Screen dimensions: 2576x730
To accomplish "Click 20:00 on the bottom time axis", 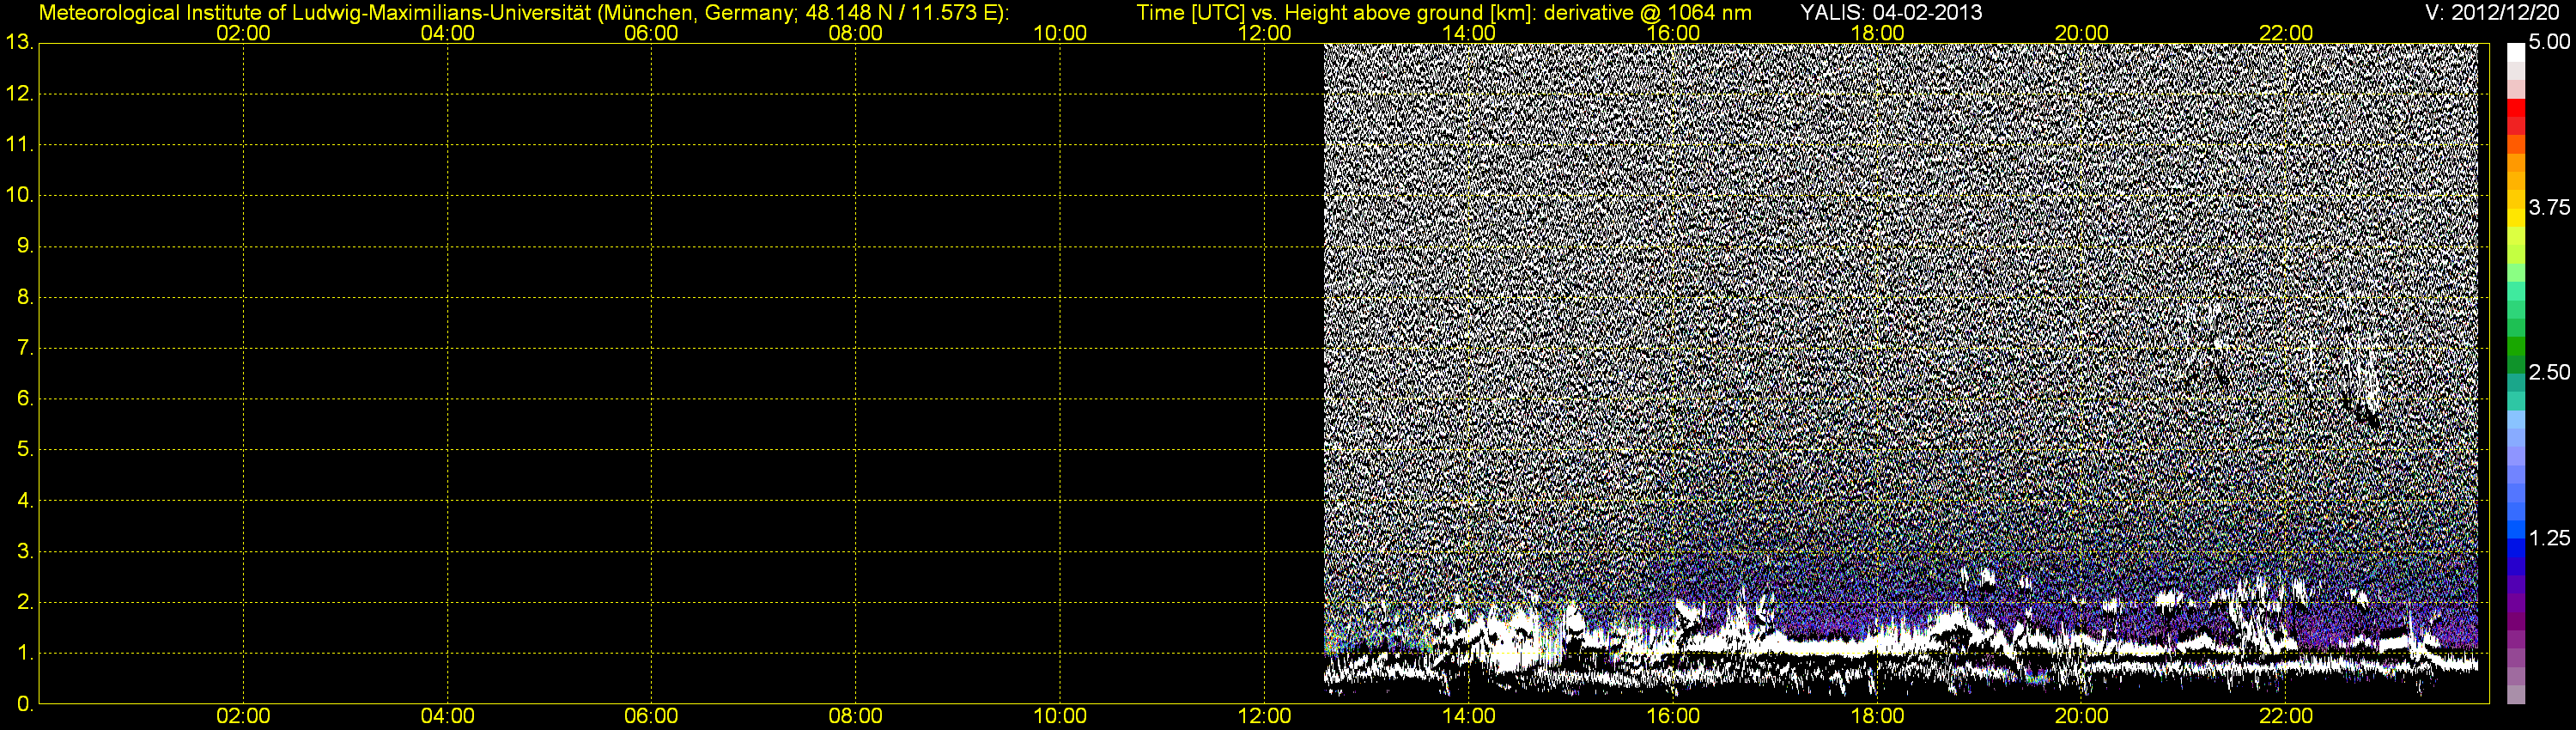I will click(x=2082, y=716).
